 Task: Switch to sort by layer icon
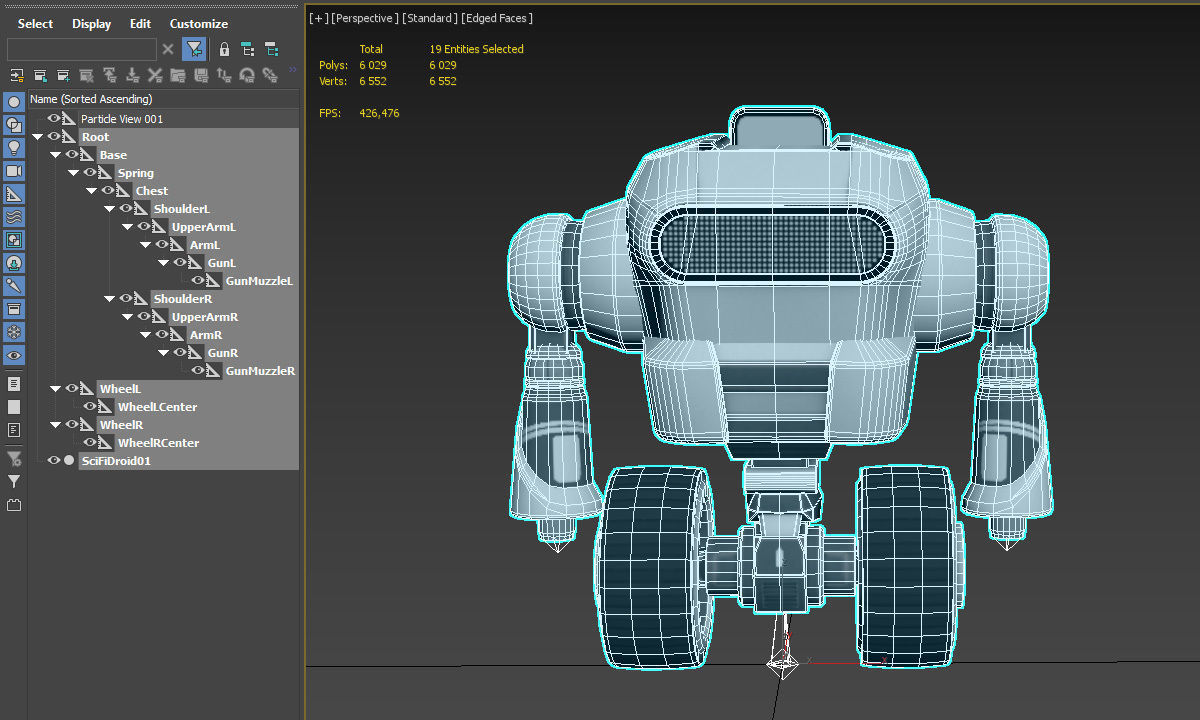[271, 49]
